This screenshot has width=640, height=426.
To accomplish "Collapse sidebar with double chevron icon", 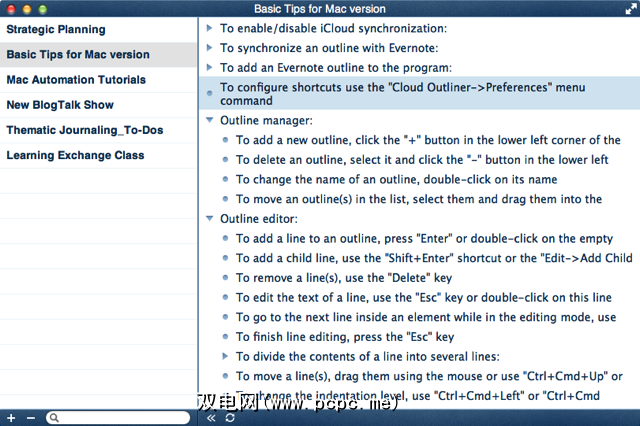I will pos(211,418).
